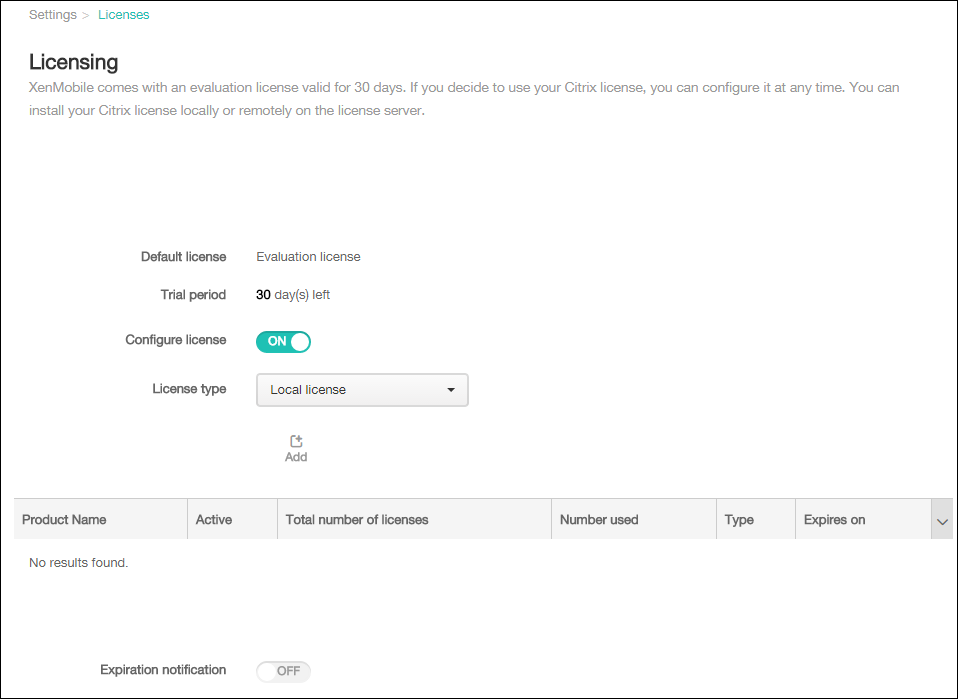
Task: Enable the Expiration notification toggle
Action: point(284,671)
